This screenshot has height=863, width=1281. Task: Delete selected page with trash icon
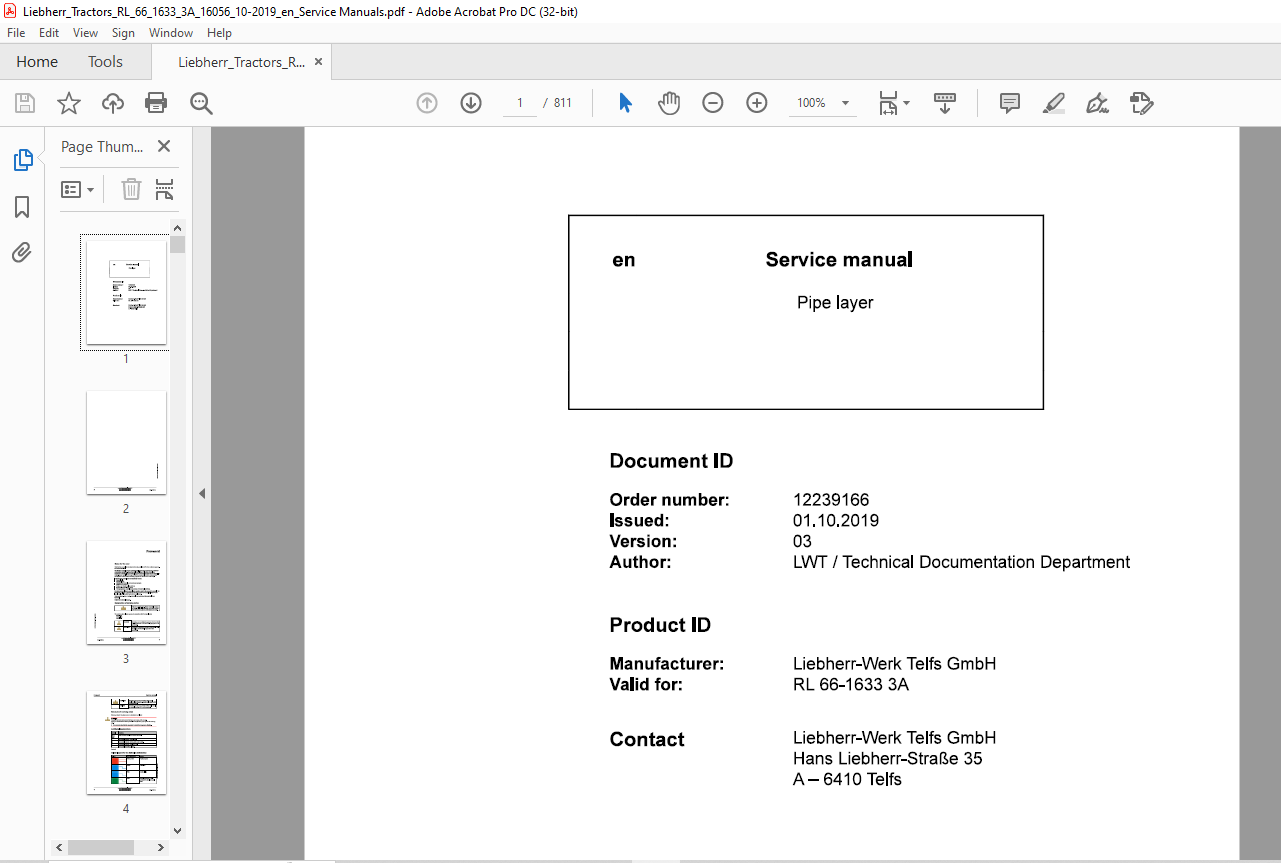131,189
